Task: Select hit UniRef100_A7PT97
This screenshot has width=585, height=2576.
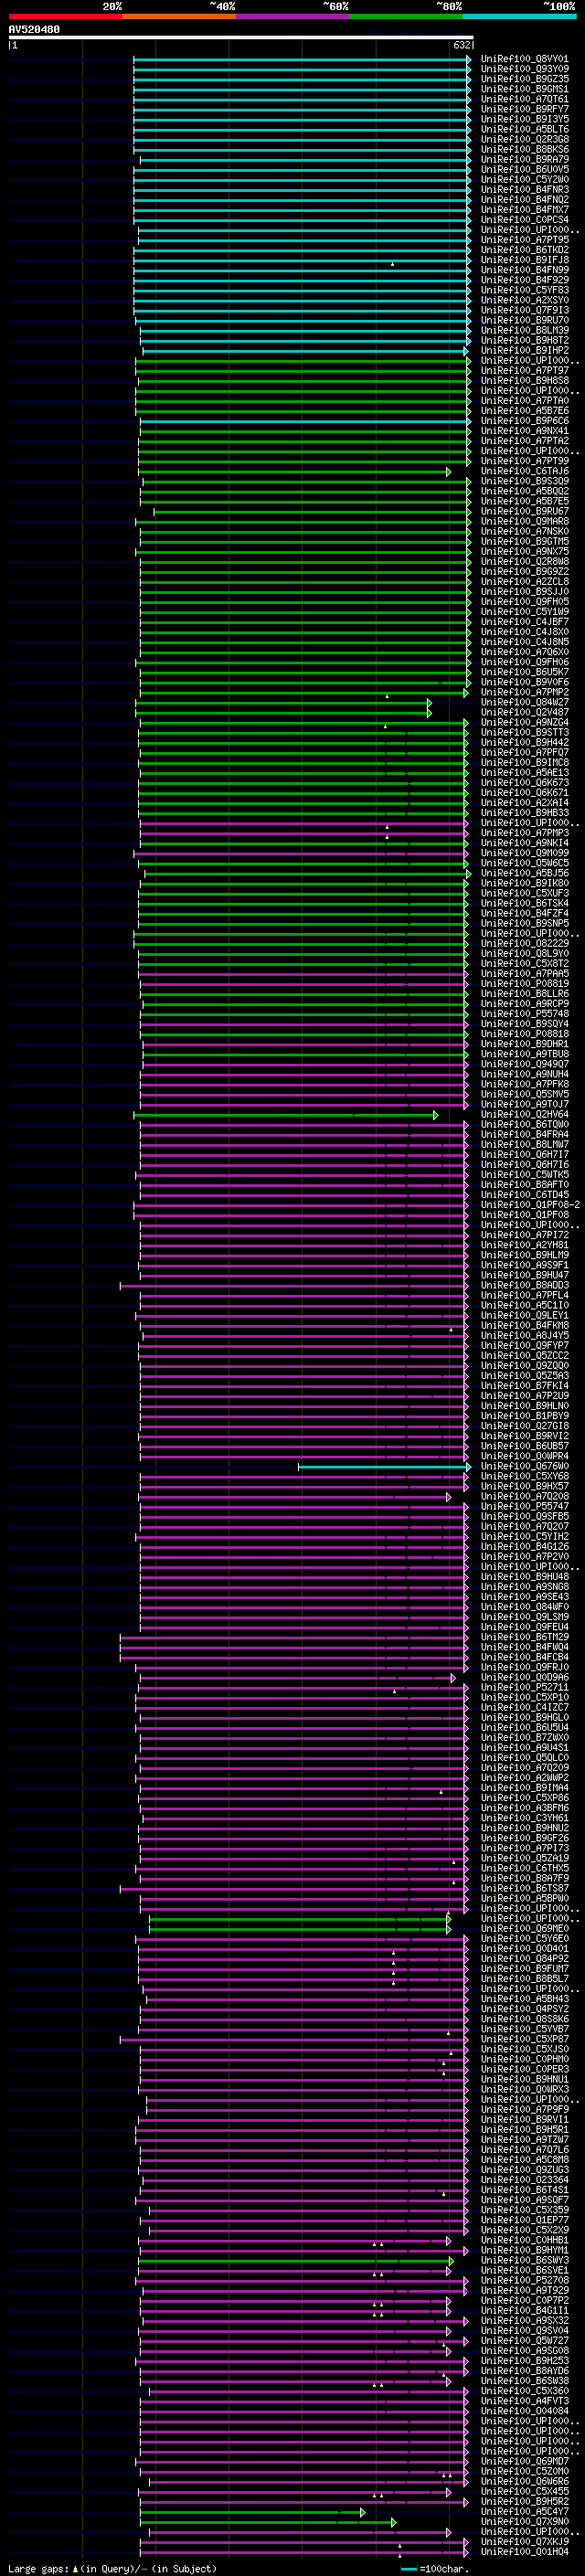Action: pyautogui.click(x=524, y=370)
